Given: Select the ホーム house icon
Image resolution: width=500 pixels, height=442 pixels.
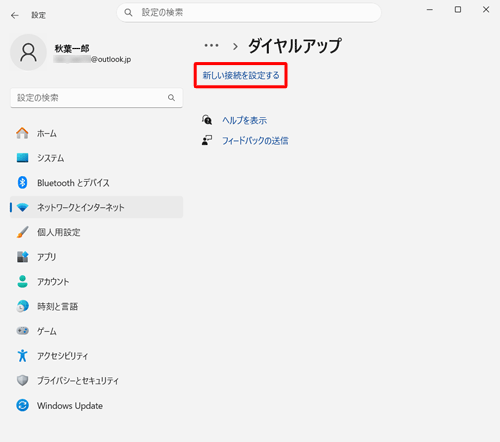Looking at the screenshot, I should coord(22,133).
